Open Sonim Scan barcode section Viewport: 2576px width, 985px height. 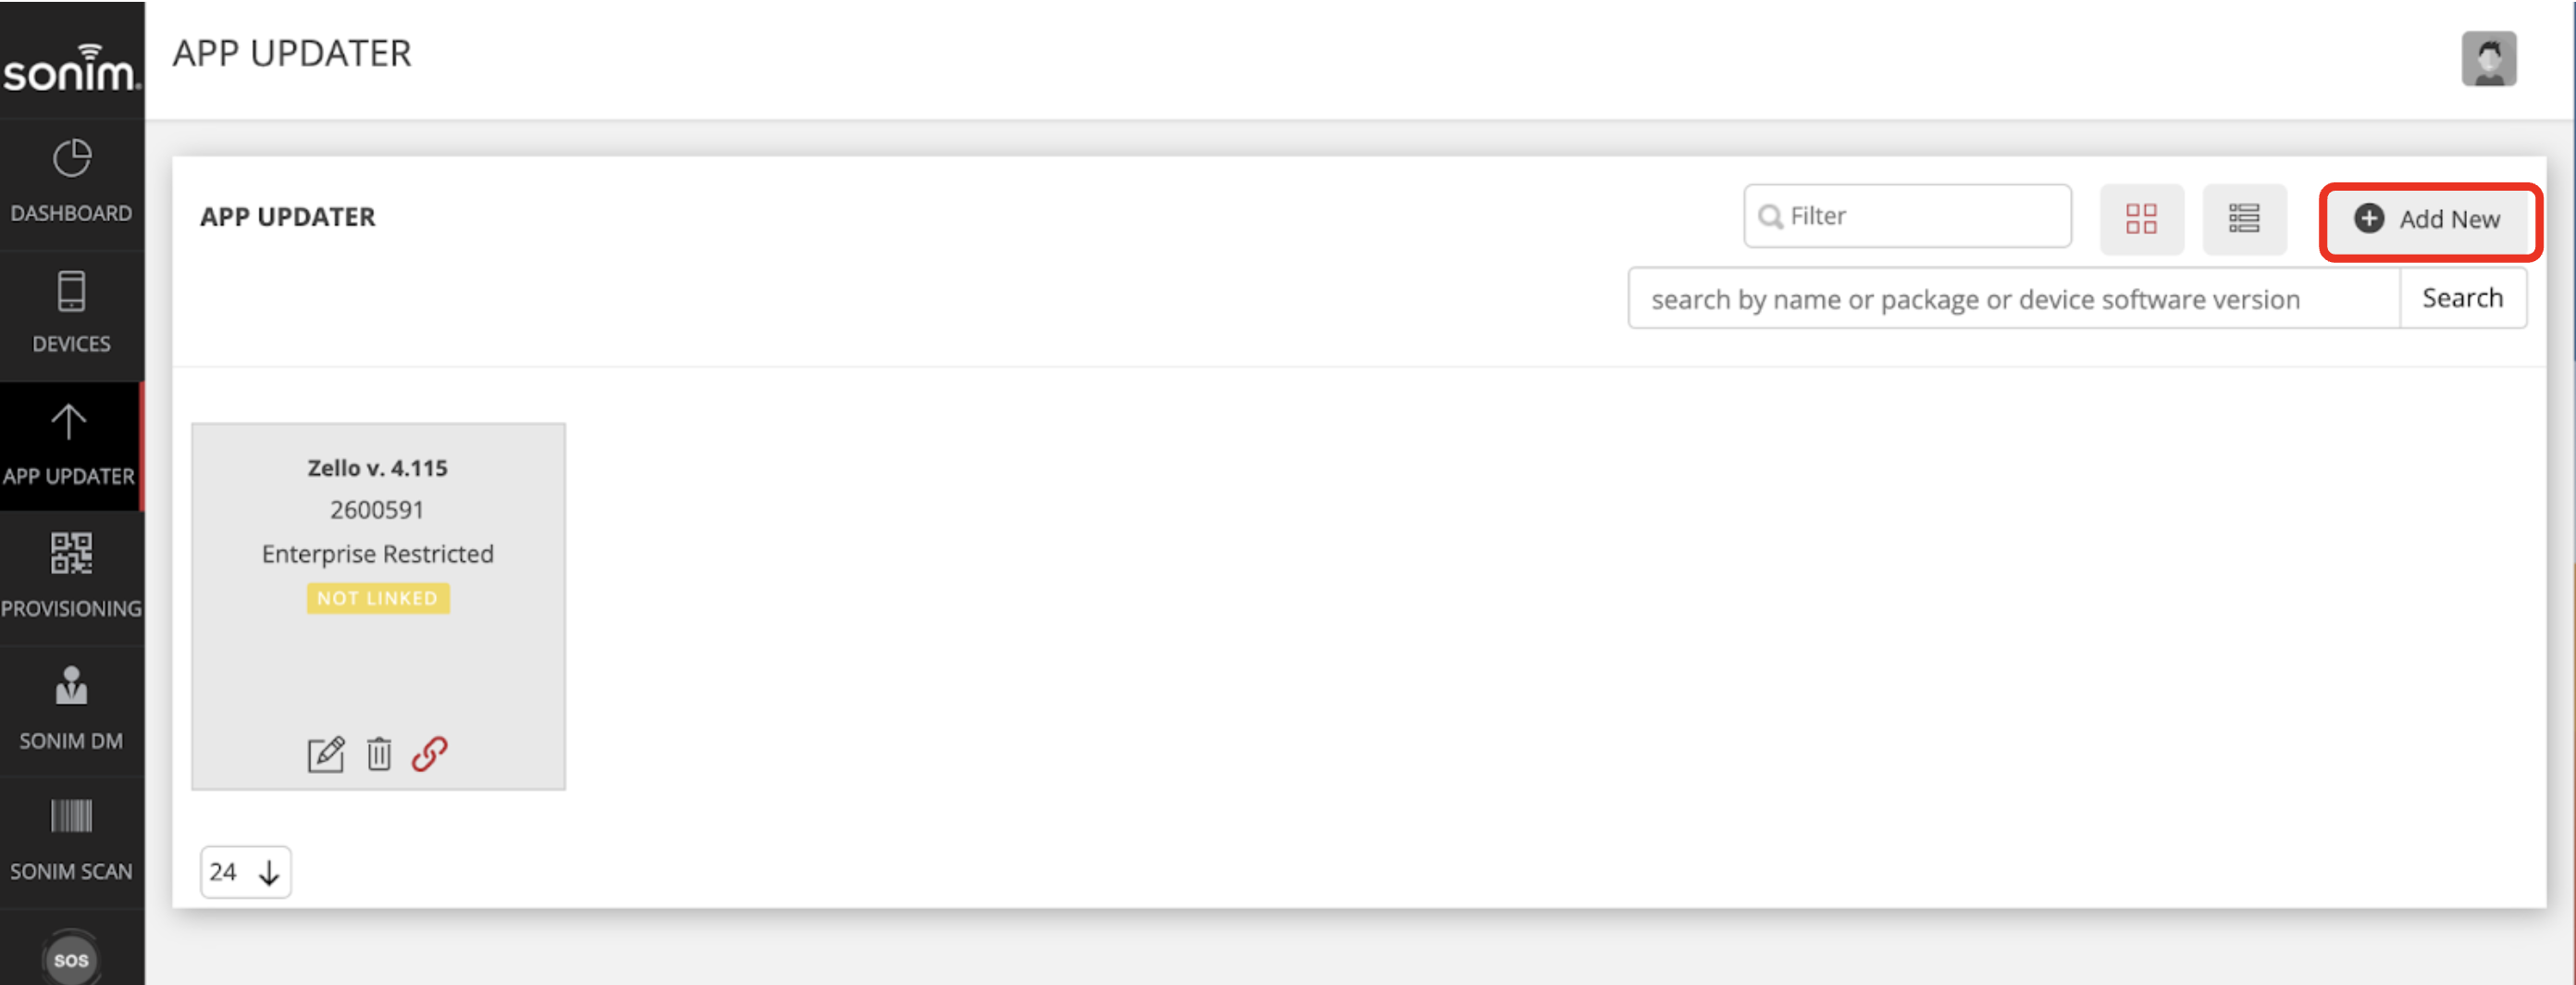(x=71, y=841)
